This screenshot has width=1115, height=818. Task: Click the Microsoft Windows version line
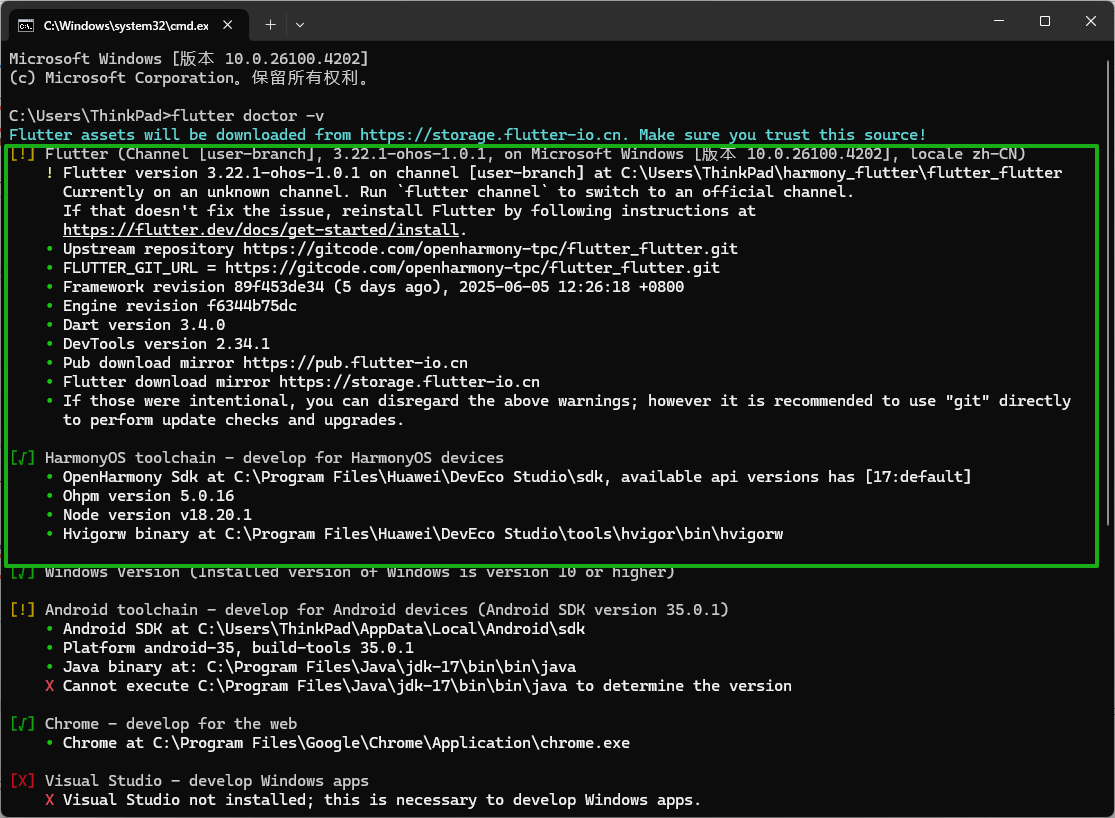(x=188, y=59)
